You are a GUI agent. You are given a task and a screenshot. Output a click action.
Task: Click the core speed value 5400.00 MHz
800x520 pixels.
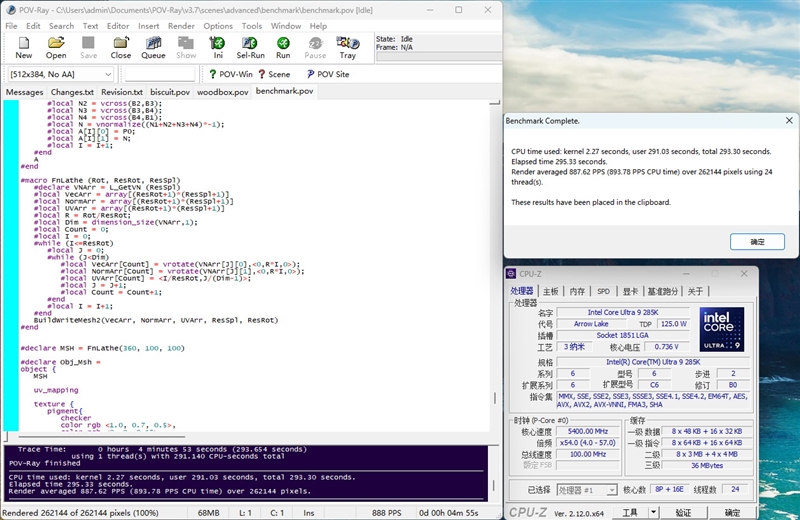pyautogui.click(x=587, y=431)
